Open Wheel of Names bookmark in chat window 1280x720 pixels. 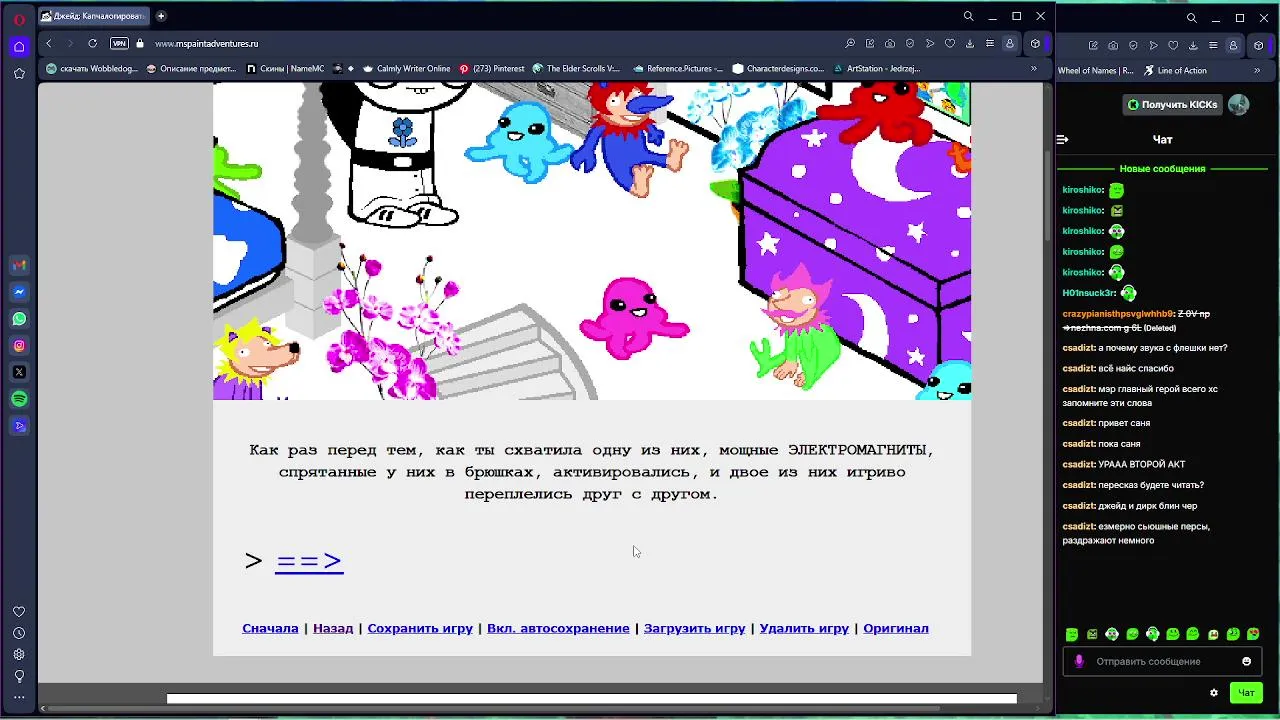click(1096, 70)
